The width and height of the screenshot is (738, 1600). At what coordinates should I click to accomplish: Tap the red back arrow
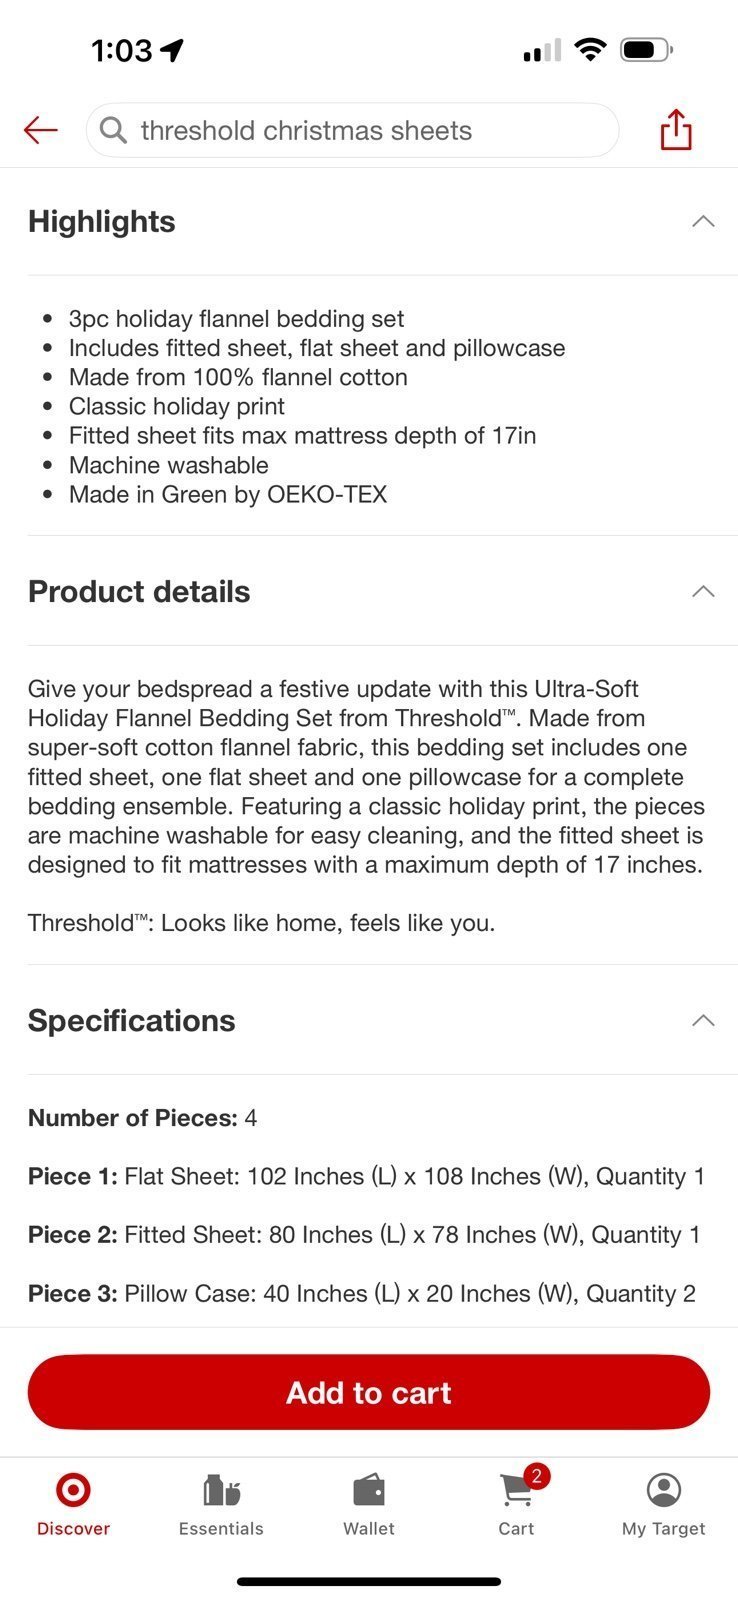41,130
